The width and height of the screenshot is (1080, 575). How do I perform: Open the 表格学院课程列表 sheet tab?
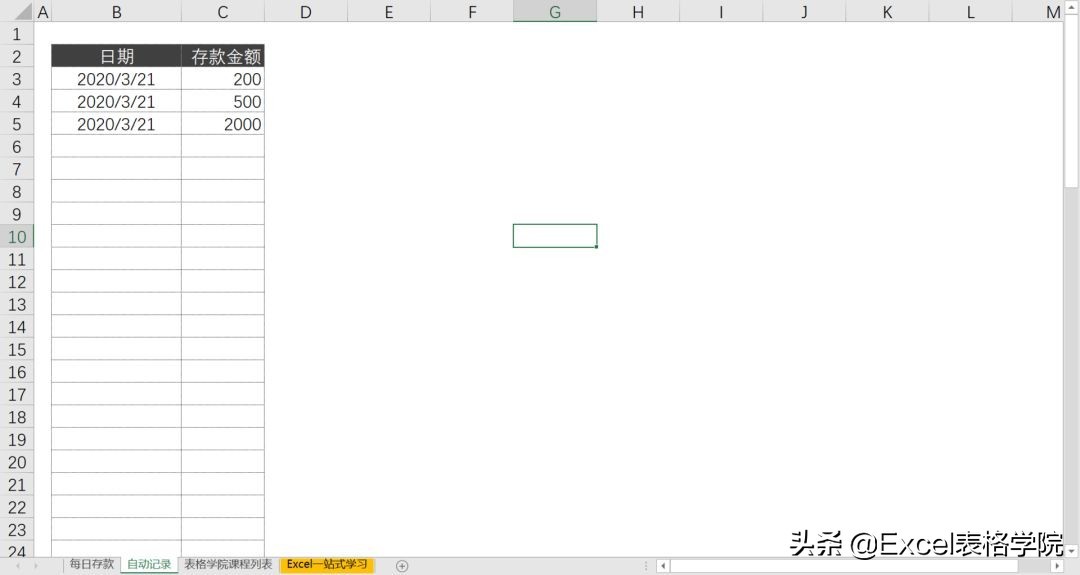(228, 565)
